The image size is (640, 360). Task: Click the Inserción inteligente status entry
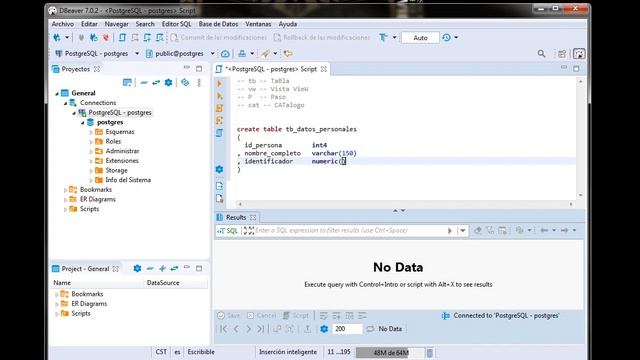288,352
